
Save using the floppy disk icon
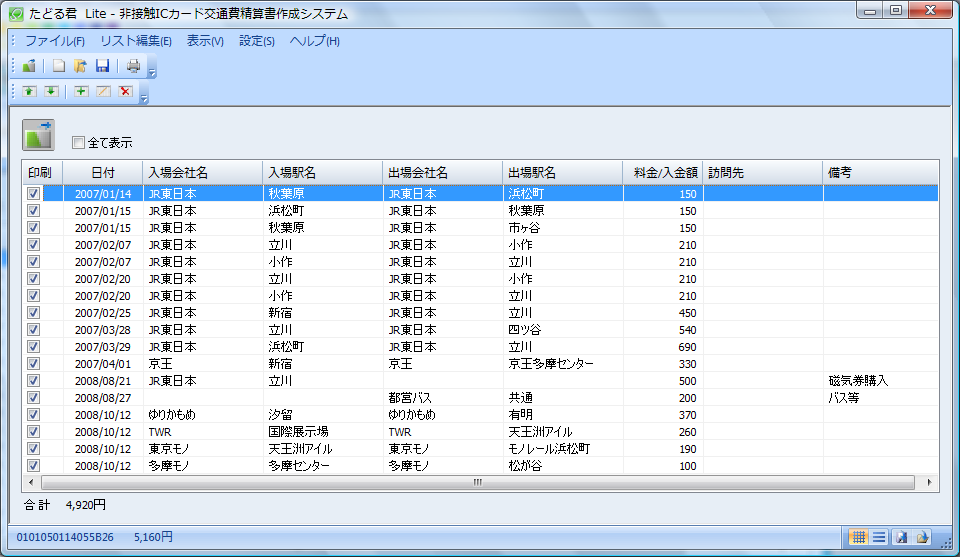pyautogui.click(x=102, y=66)
